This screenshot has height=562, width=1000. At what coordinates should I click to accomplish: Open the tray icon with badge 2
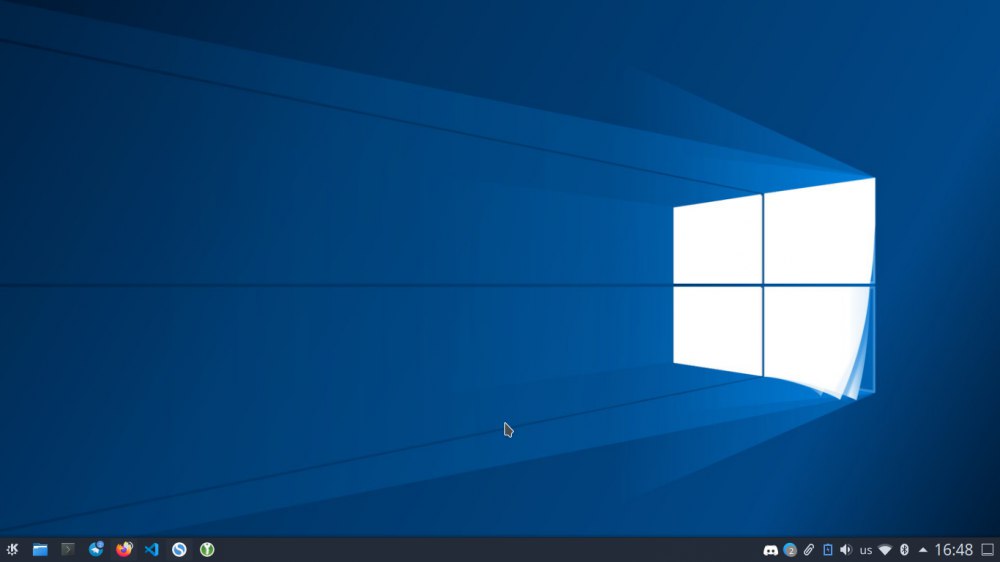point(790,550)
